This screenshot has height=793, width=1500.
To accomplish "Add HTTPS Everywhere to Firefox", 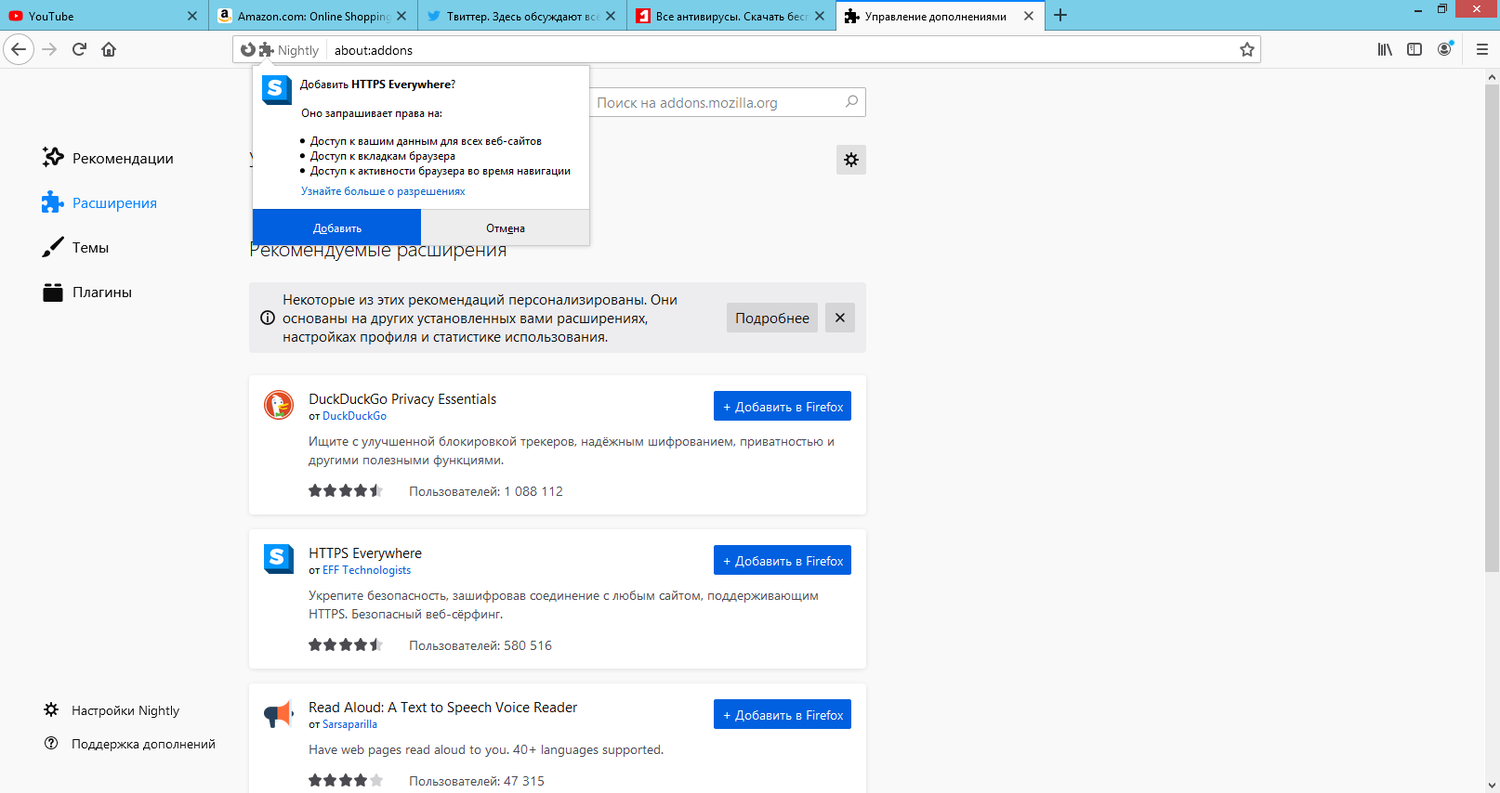I will (782, 560).
